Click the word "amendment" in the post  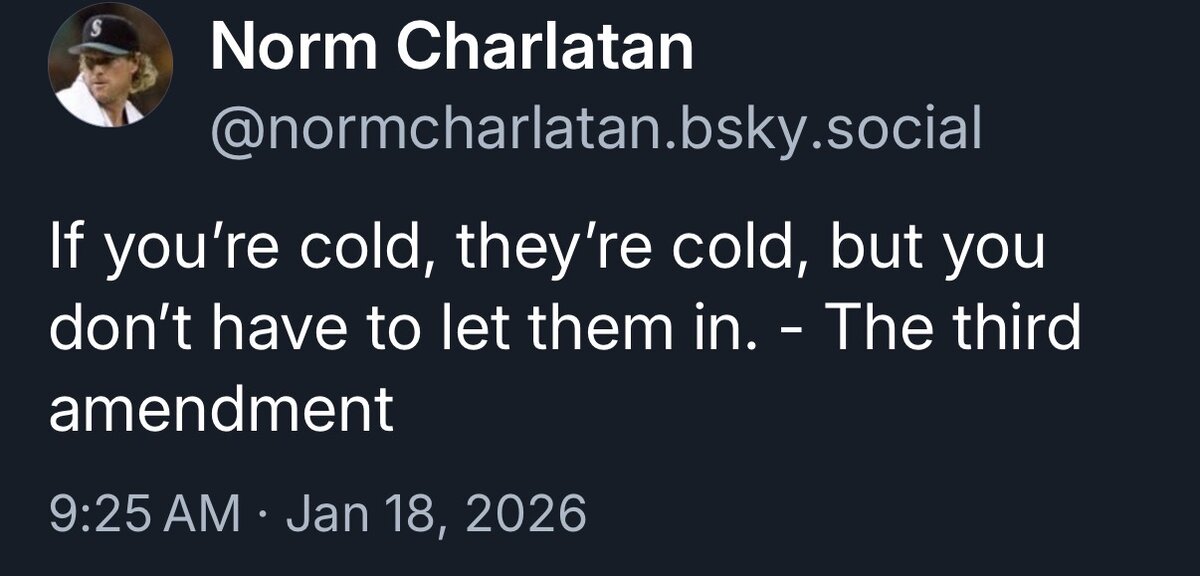click(221, 410)
